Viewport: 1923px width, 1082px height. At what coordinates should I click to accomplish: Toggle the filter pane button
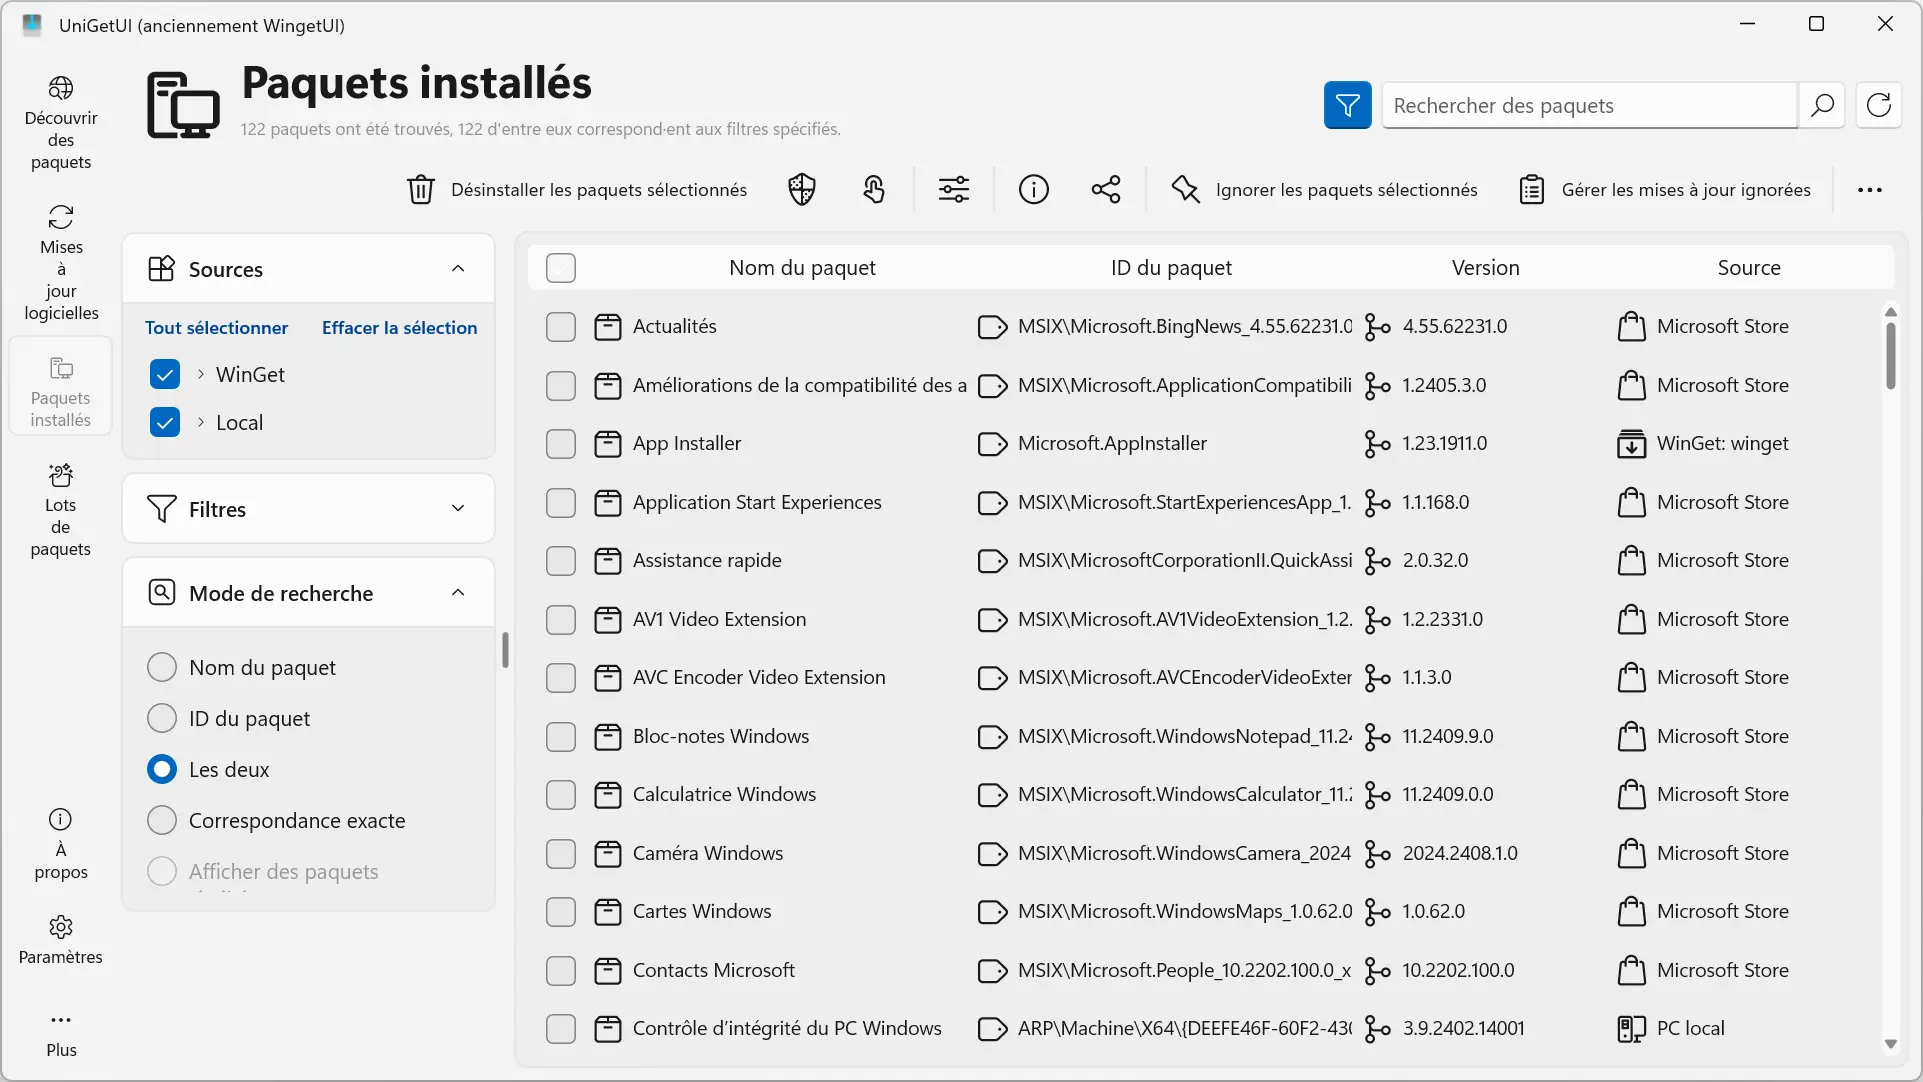click(x=1347, y=105)
